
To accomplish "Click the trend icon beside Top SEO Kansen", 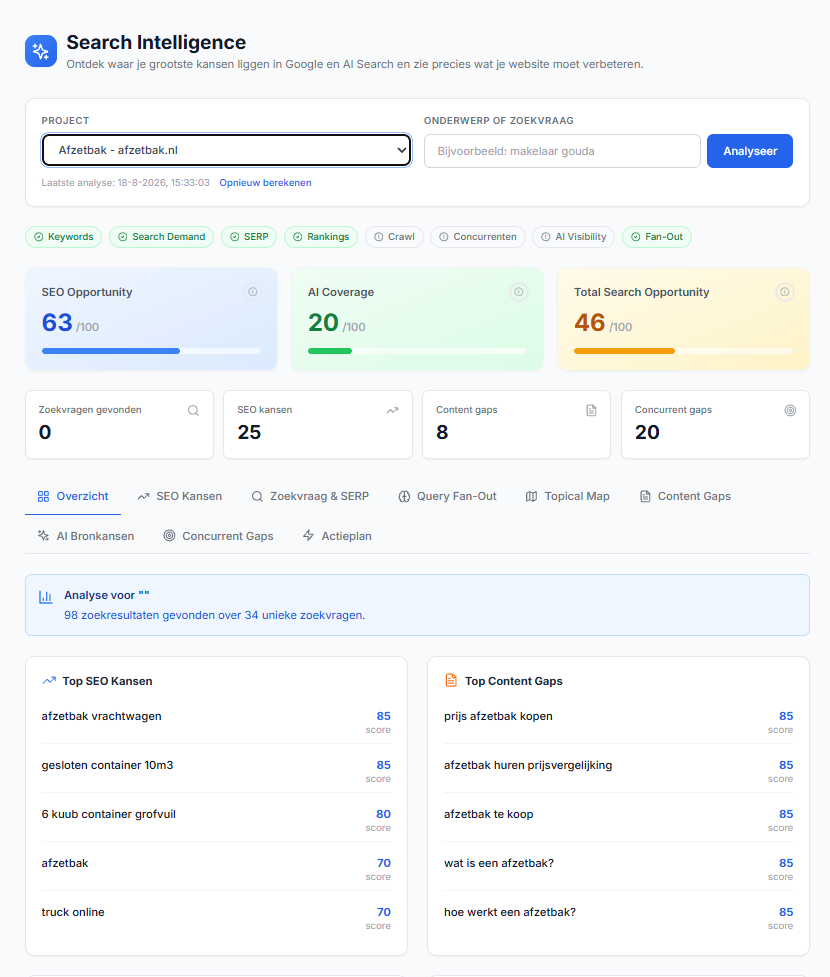I will [x=49, y=680].
